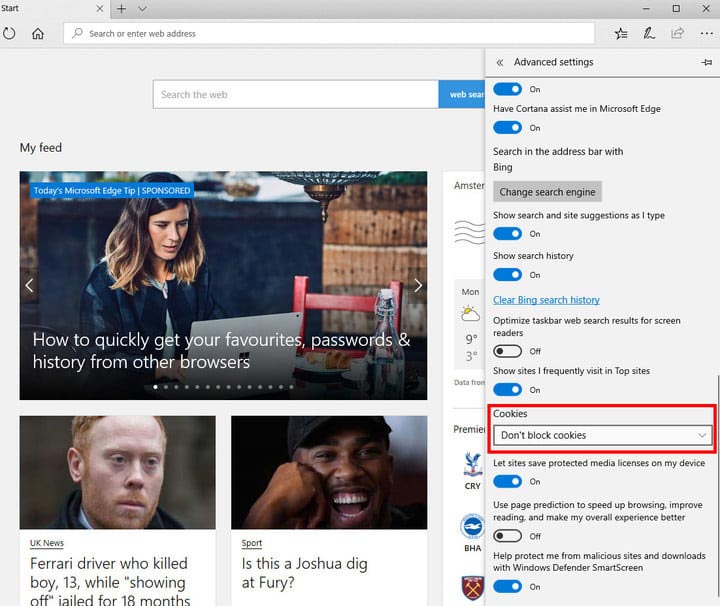Toggle Windows Defender SmartScreen switch
720x606 pixels.
tap(507, 586)
